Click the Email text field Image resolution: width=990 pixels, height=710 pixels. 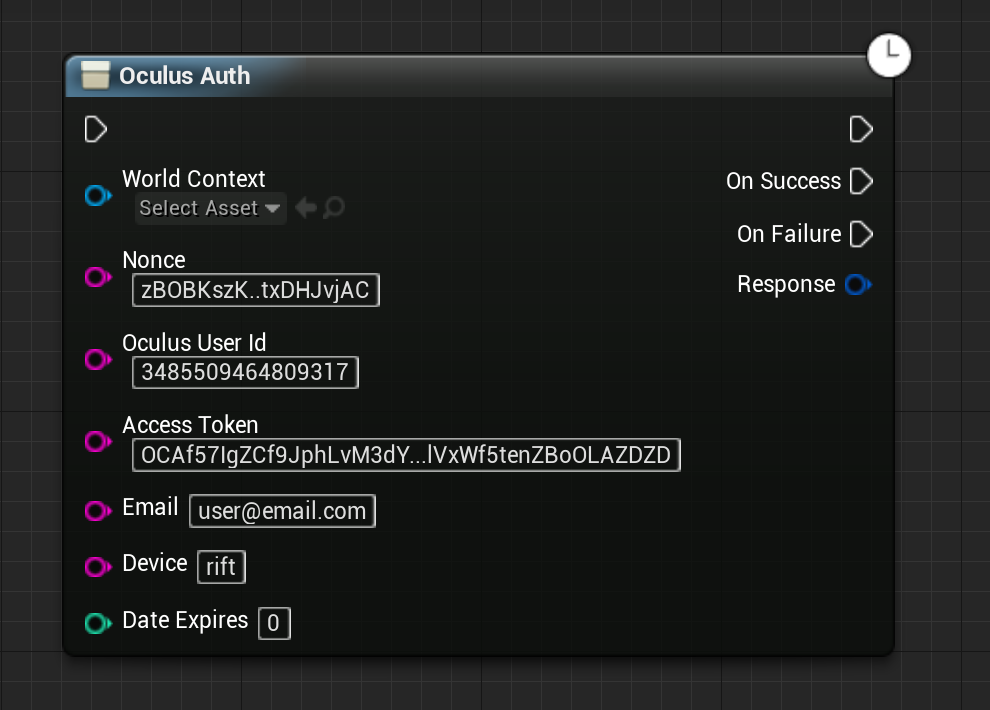[282, 511]
